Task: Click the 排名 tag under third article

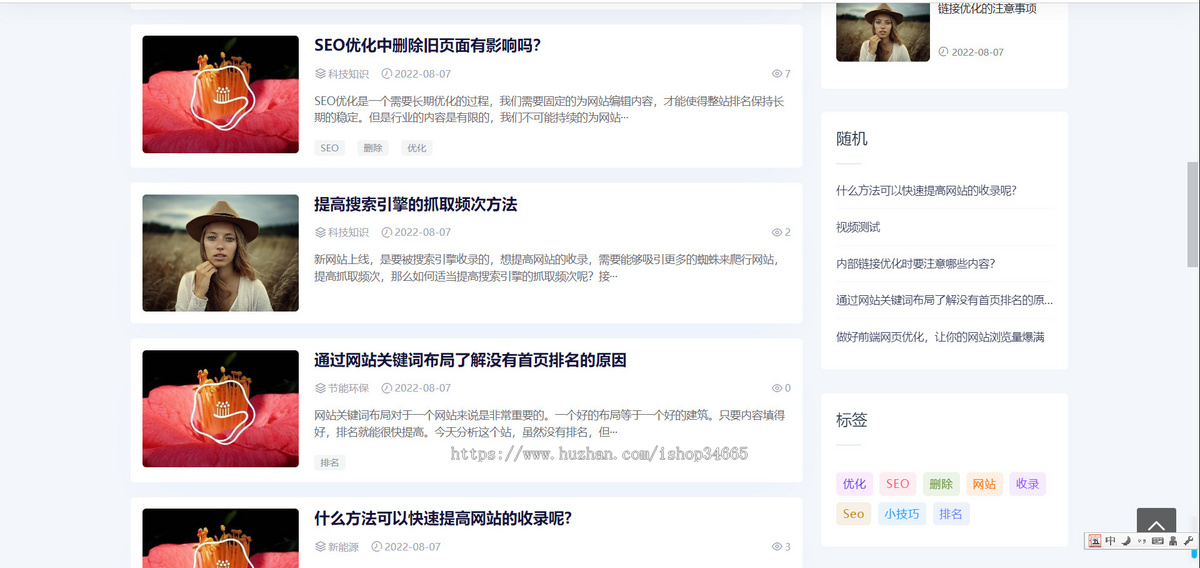Action: [x=330, y=463]
